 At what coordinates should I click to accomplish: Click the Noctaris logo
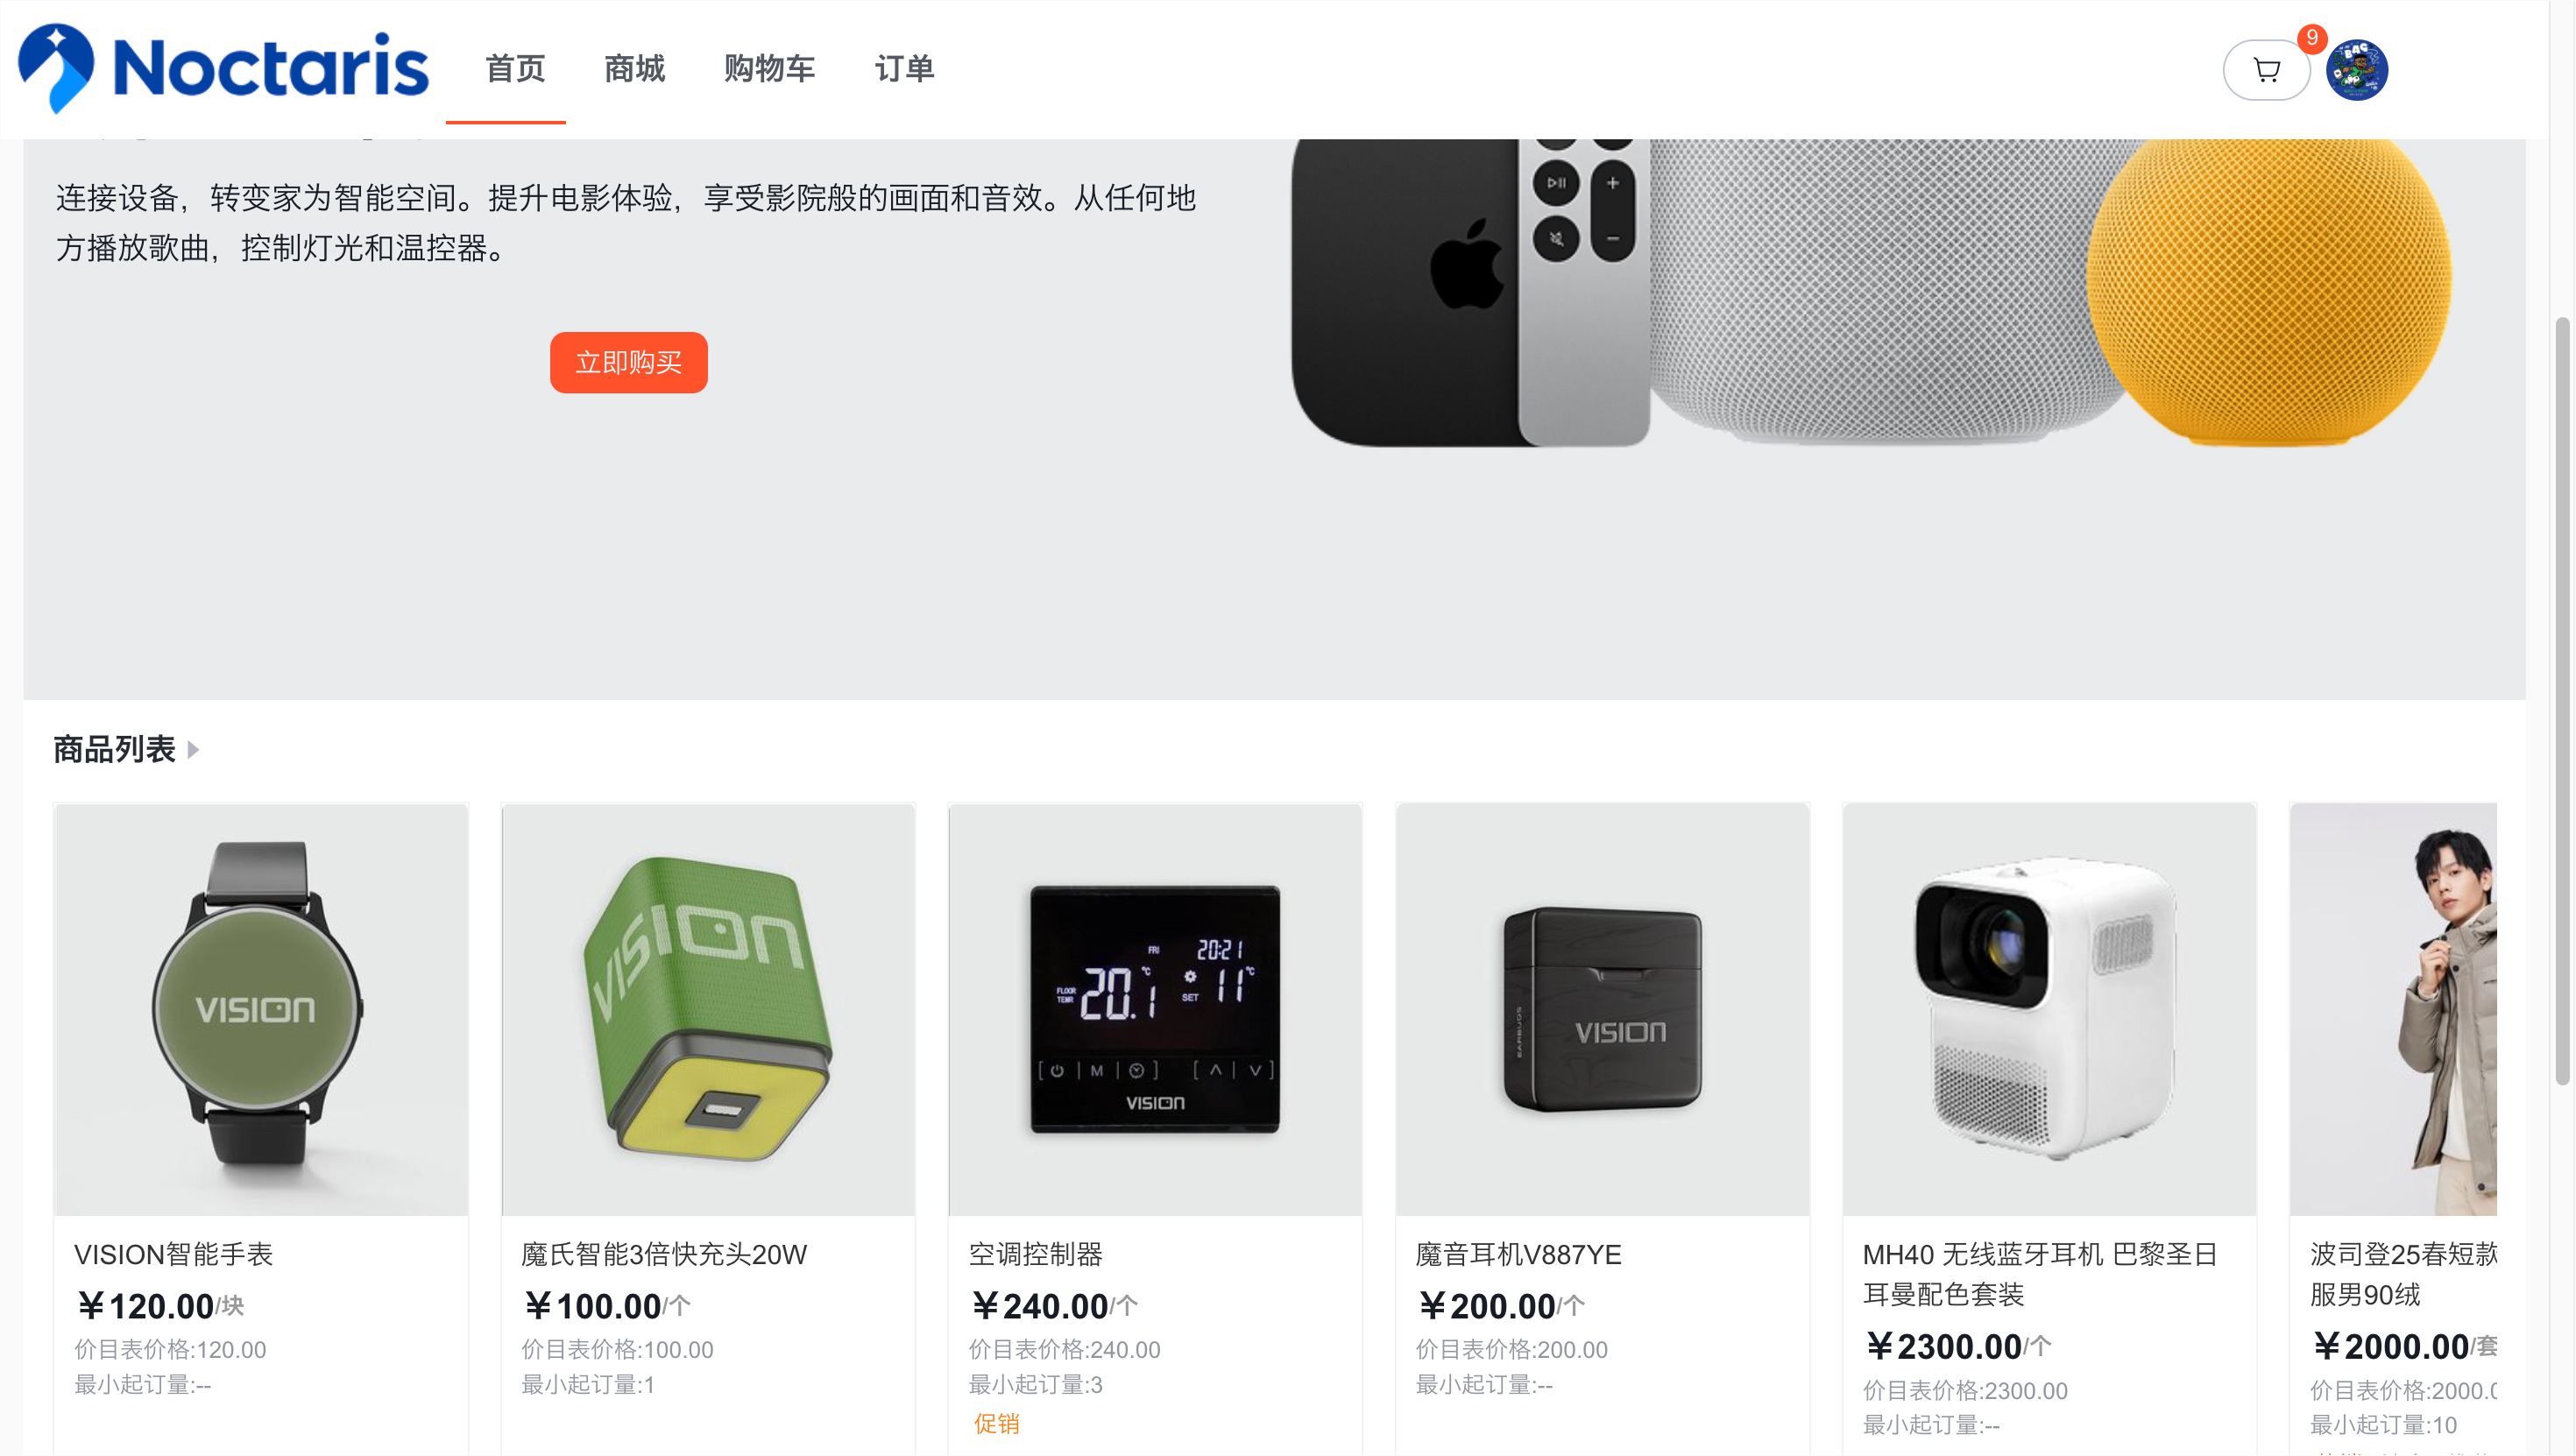pos(224,68)
